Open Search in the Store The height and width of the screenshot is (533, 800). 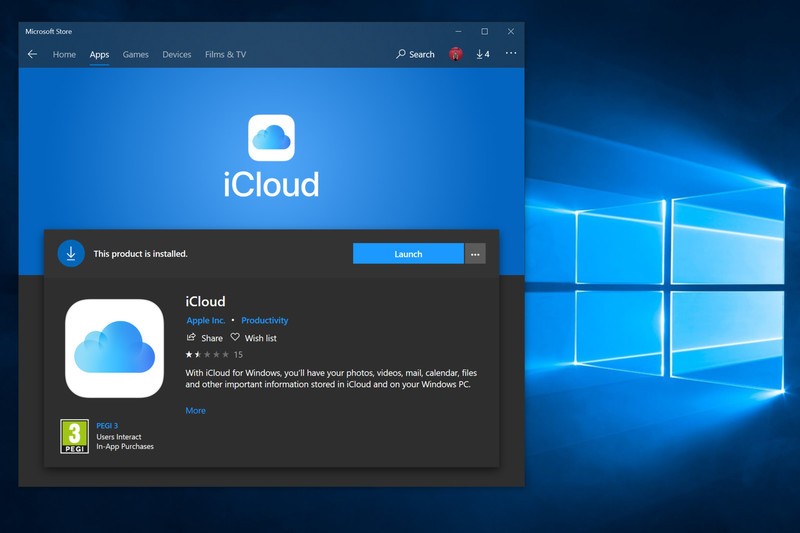click(415, 54)
